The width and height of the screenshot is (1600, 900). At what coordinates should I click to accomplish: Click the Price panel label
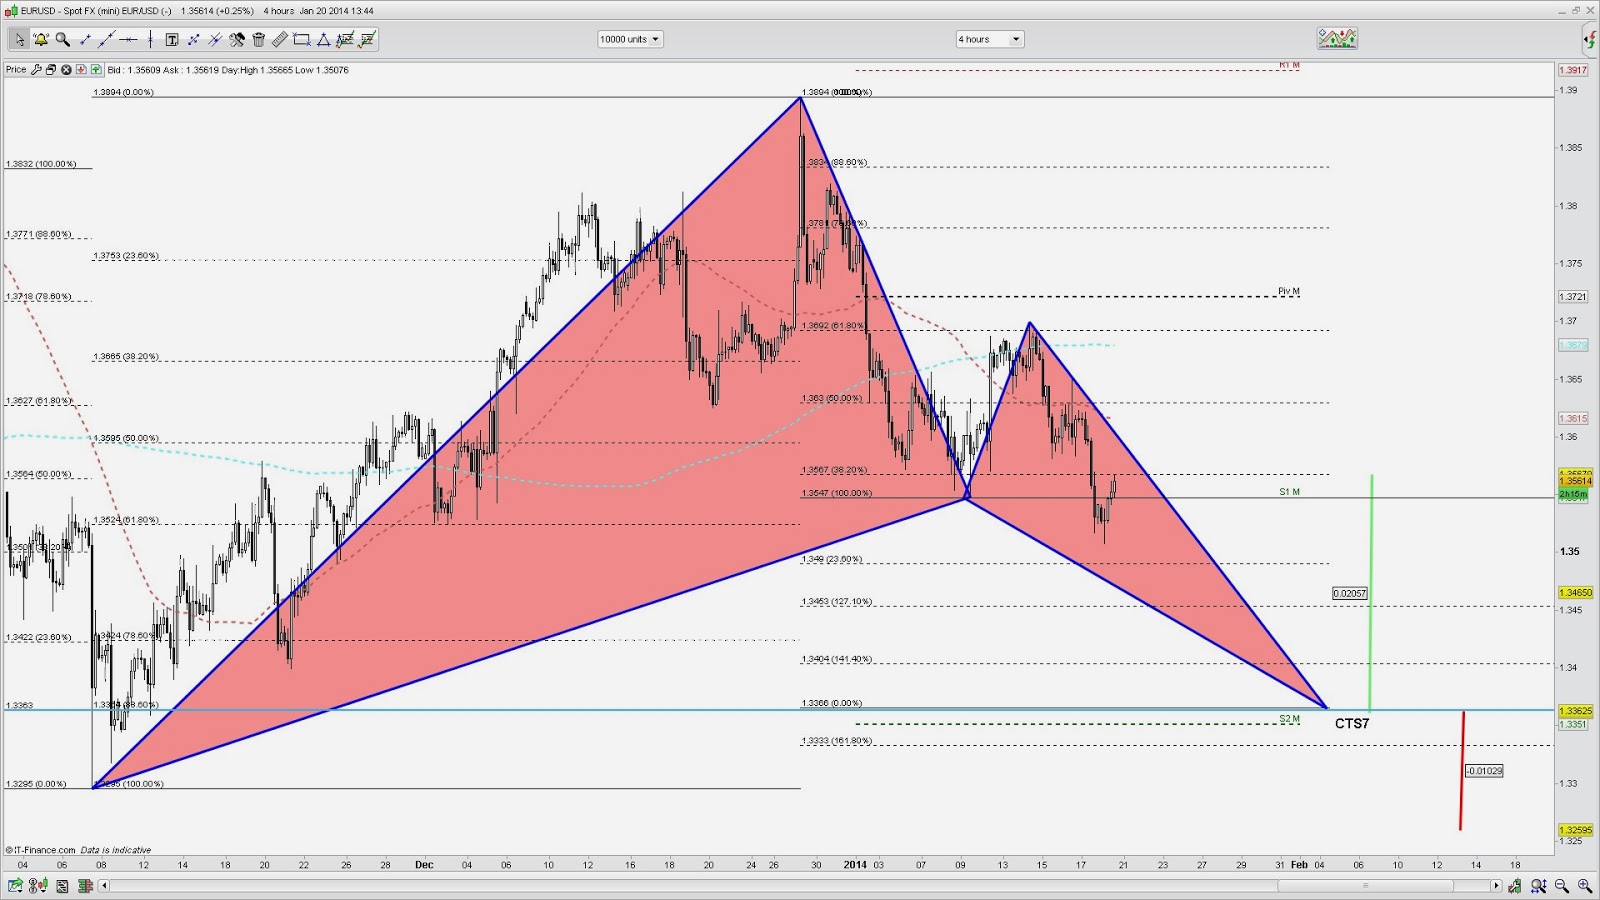point(16,70)
